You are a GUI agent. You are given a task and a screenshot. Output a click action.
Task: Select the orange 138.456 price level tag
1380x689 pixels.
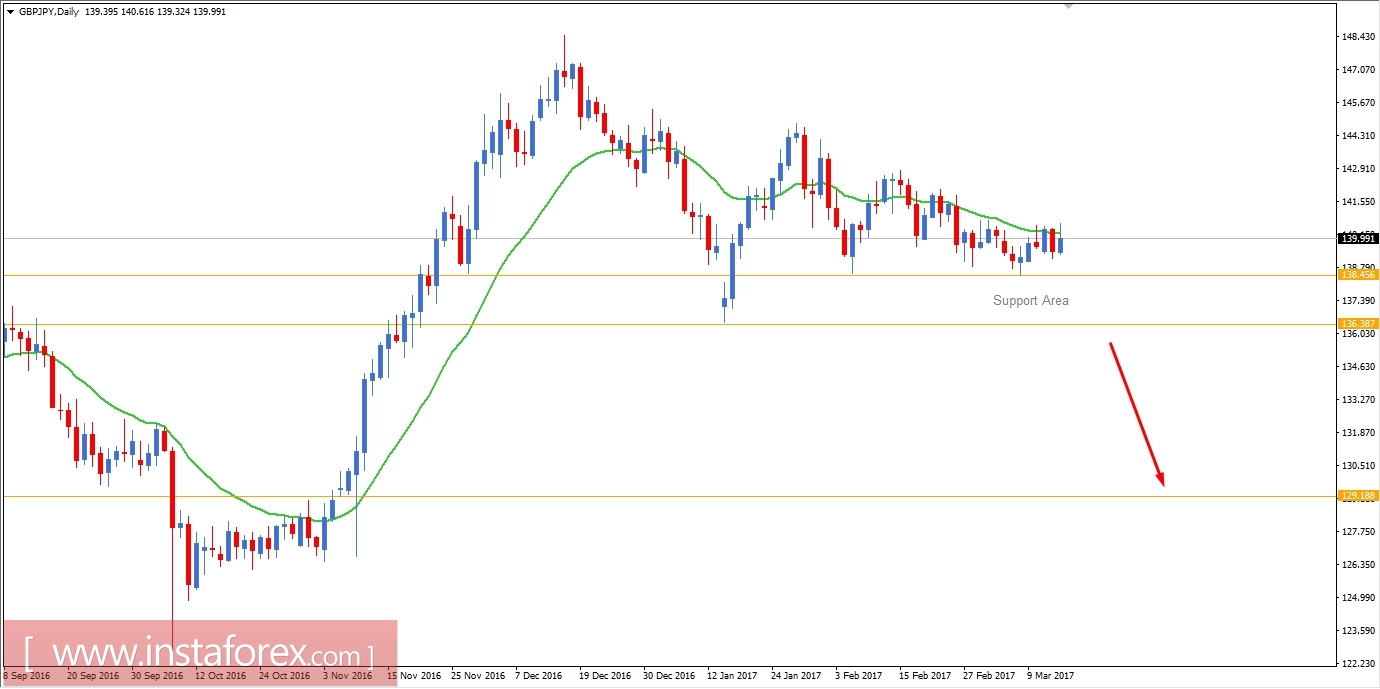[x=1356, y=272]
